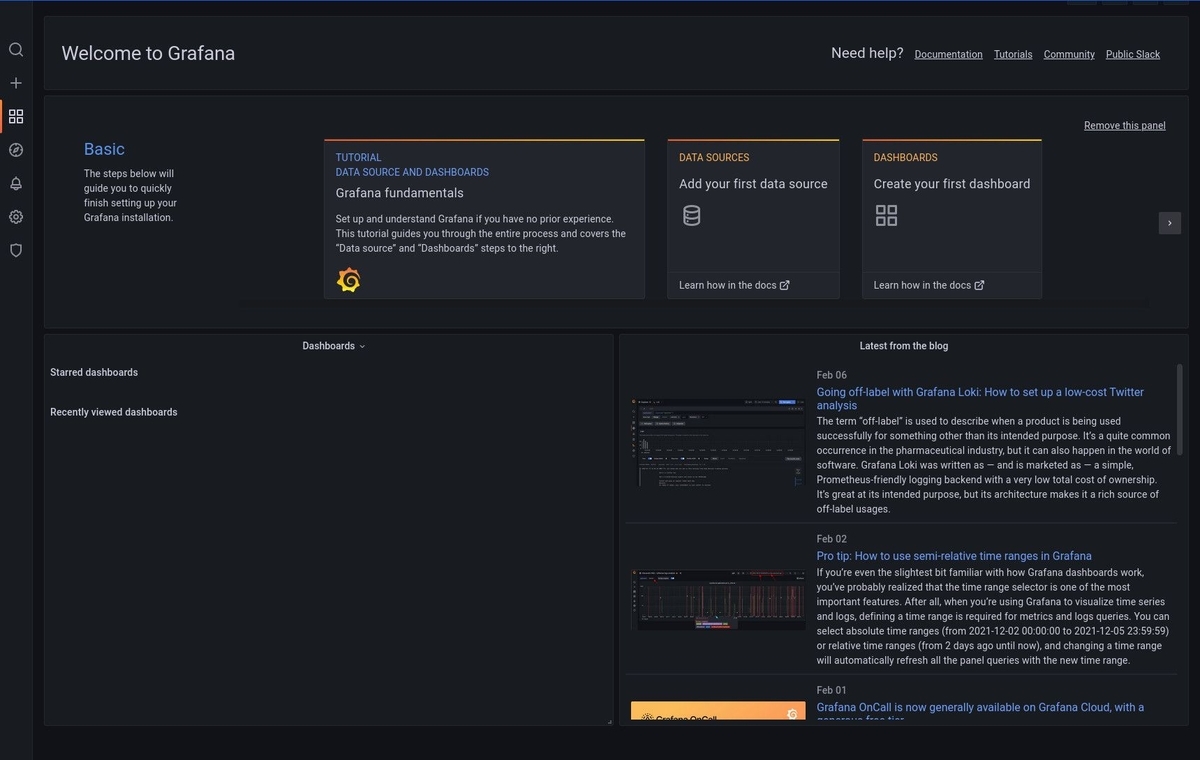Click the semi-relative time ranges blog thumbnail
Screen dimensions: 1200x760
click(x=717, y=598)
